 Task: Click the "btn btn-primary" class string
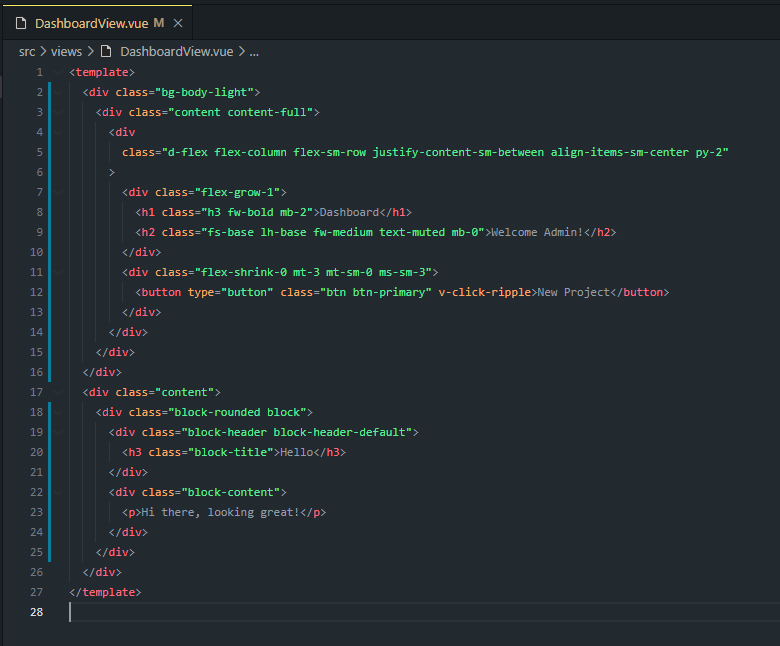click(x=376, y=292)
